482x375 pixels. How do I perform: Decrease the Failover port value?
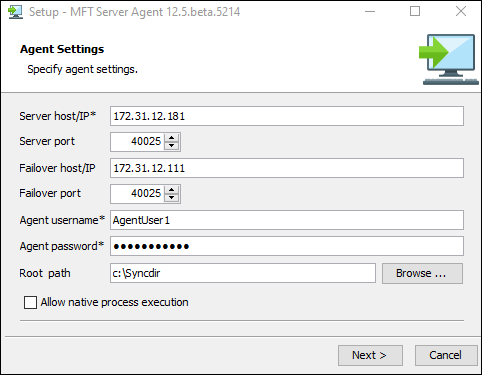171,198
